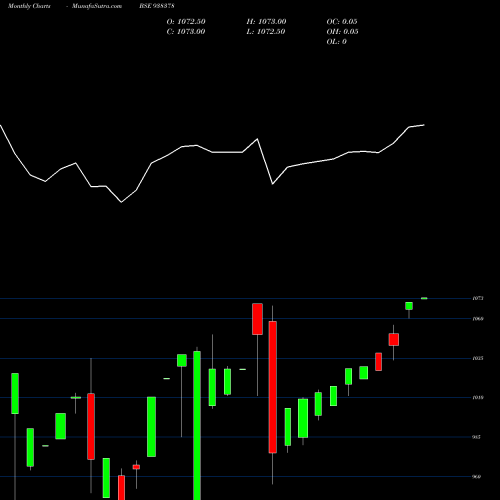Click the 985 price axis label

(476, 437)
